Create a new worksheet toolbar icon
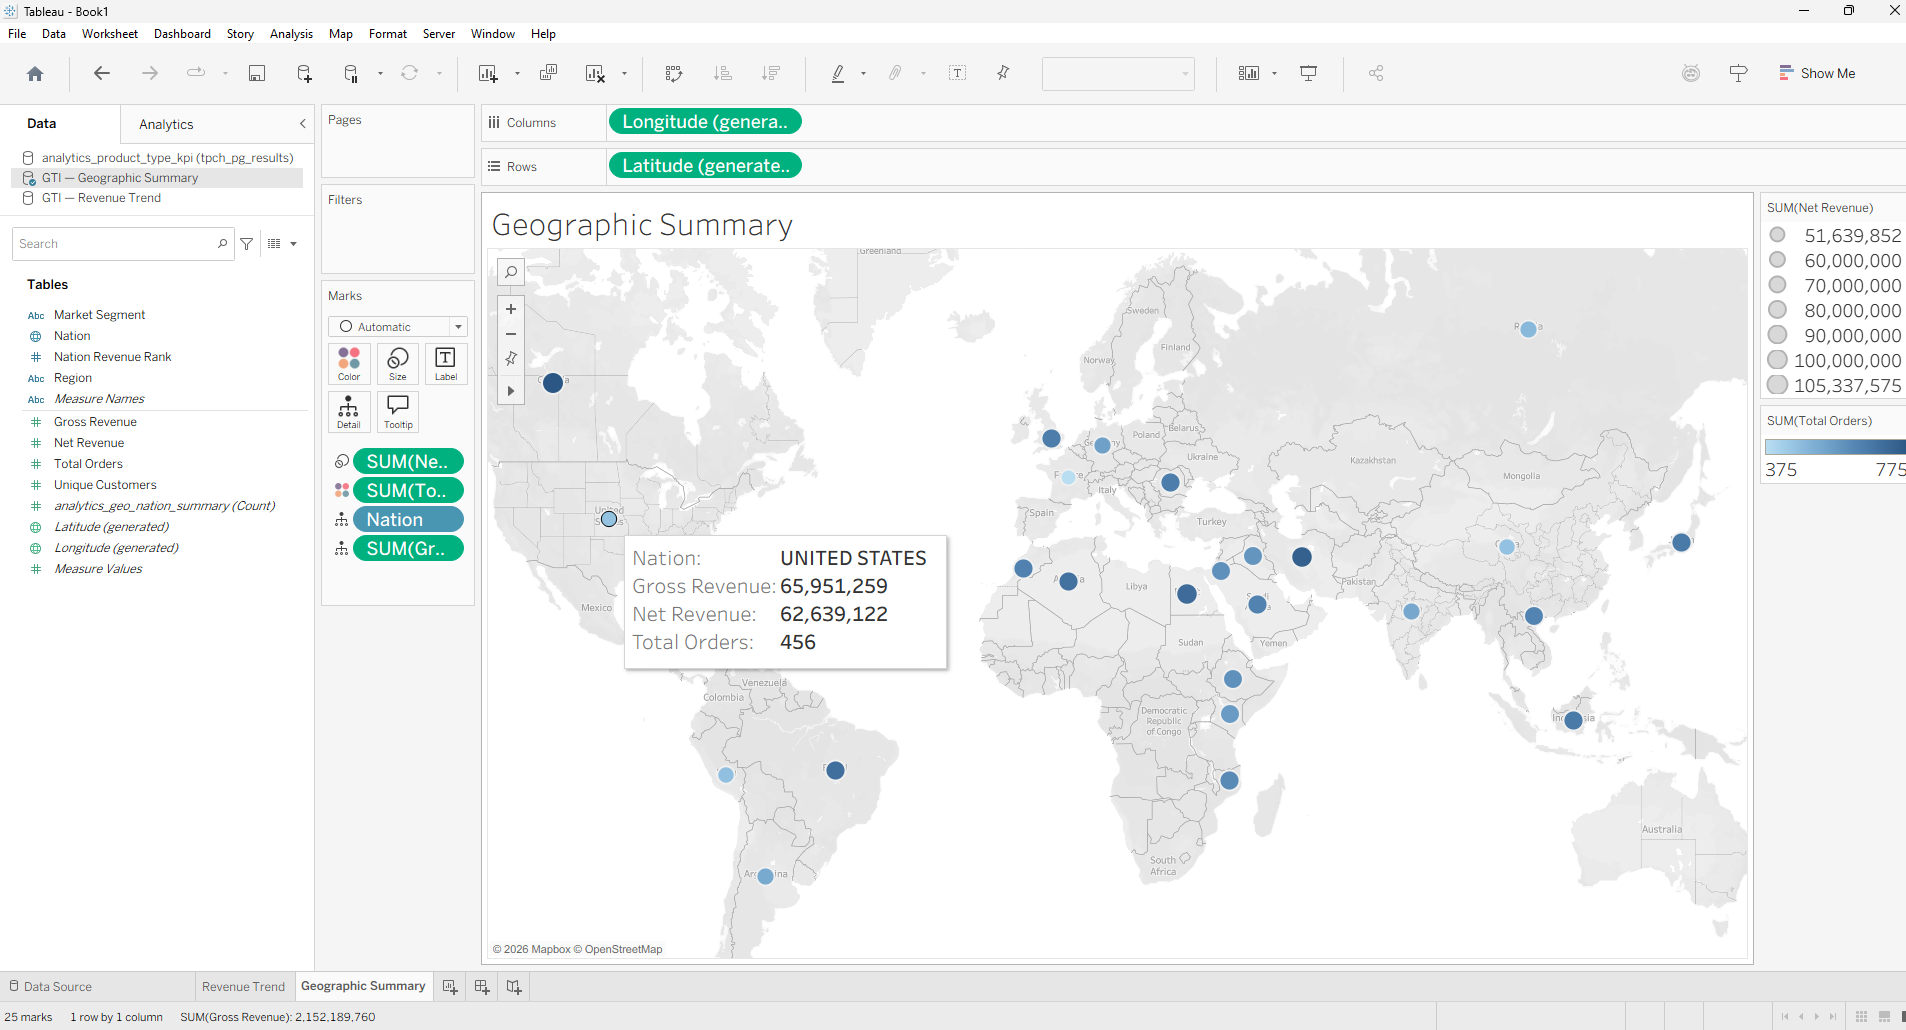The image size is (1906, 1030). pos(488,73)
